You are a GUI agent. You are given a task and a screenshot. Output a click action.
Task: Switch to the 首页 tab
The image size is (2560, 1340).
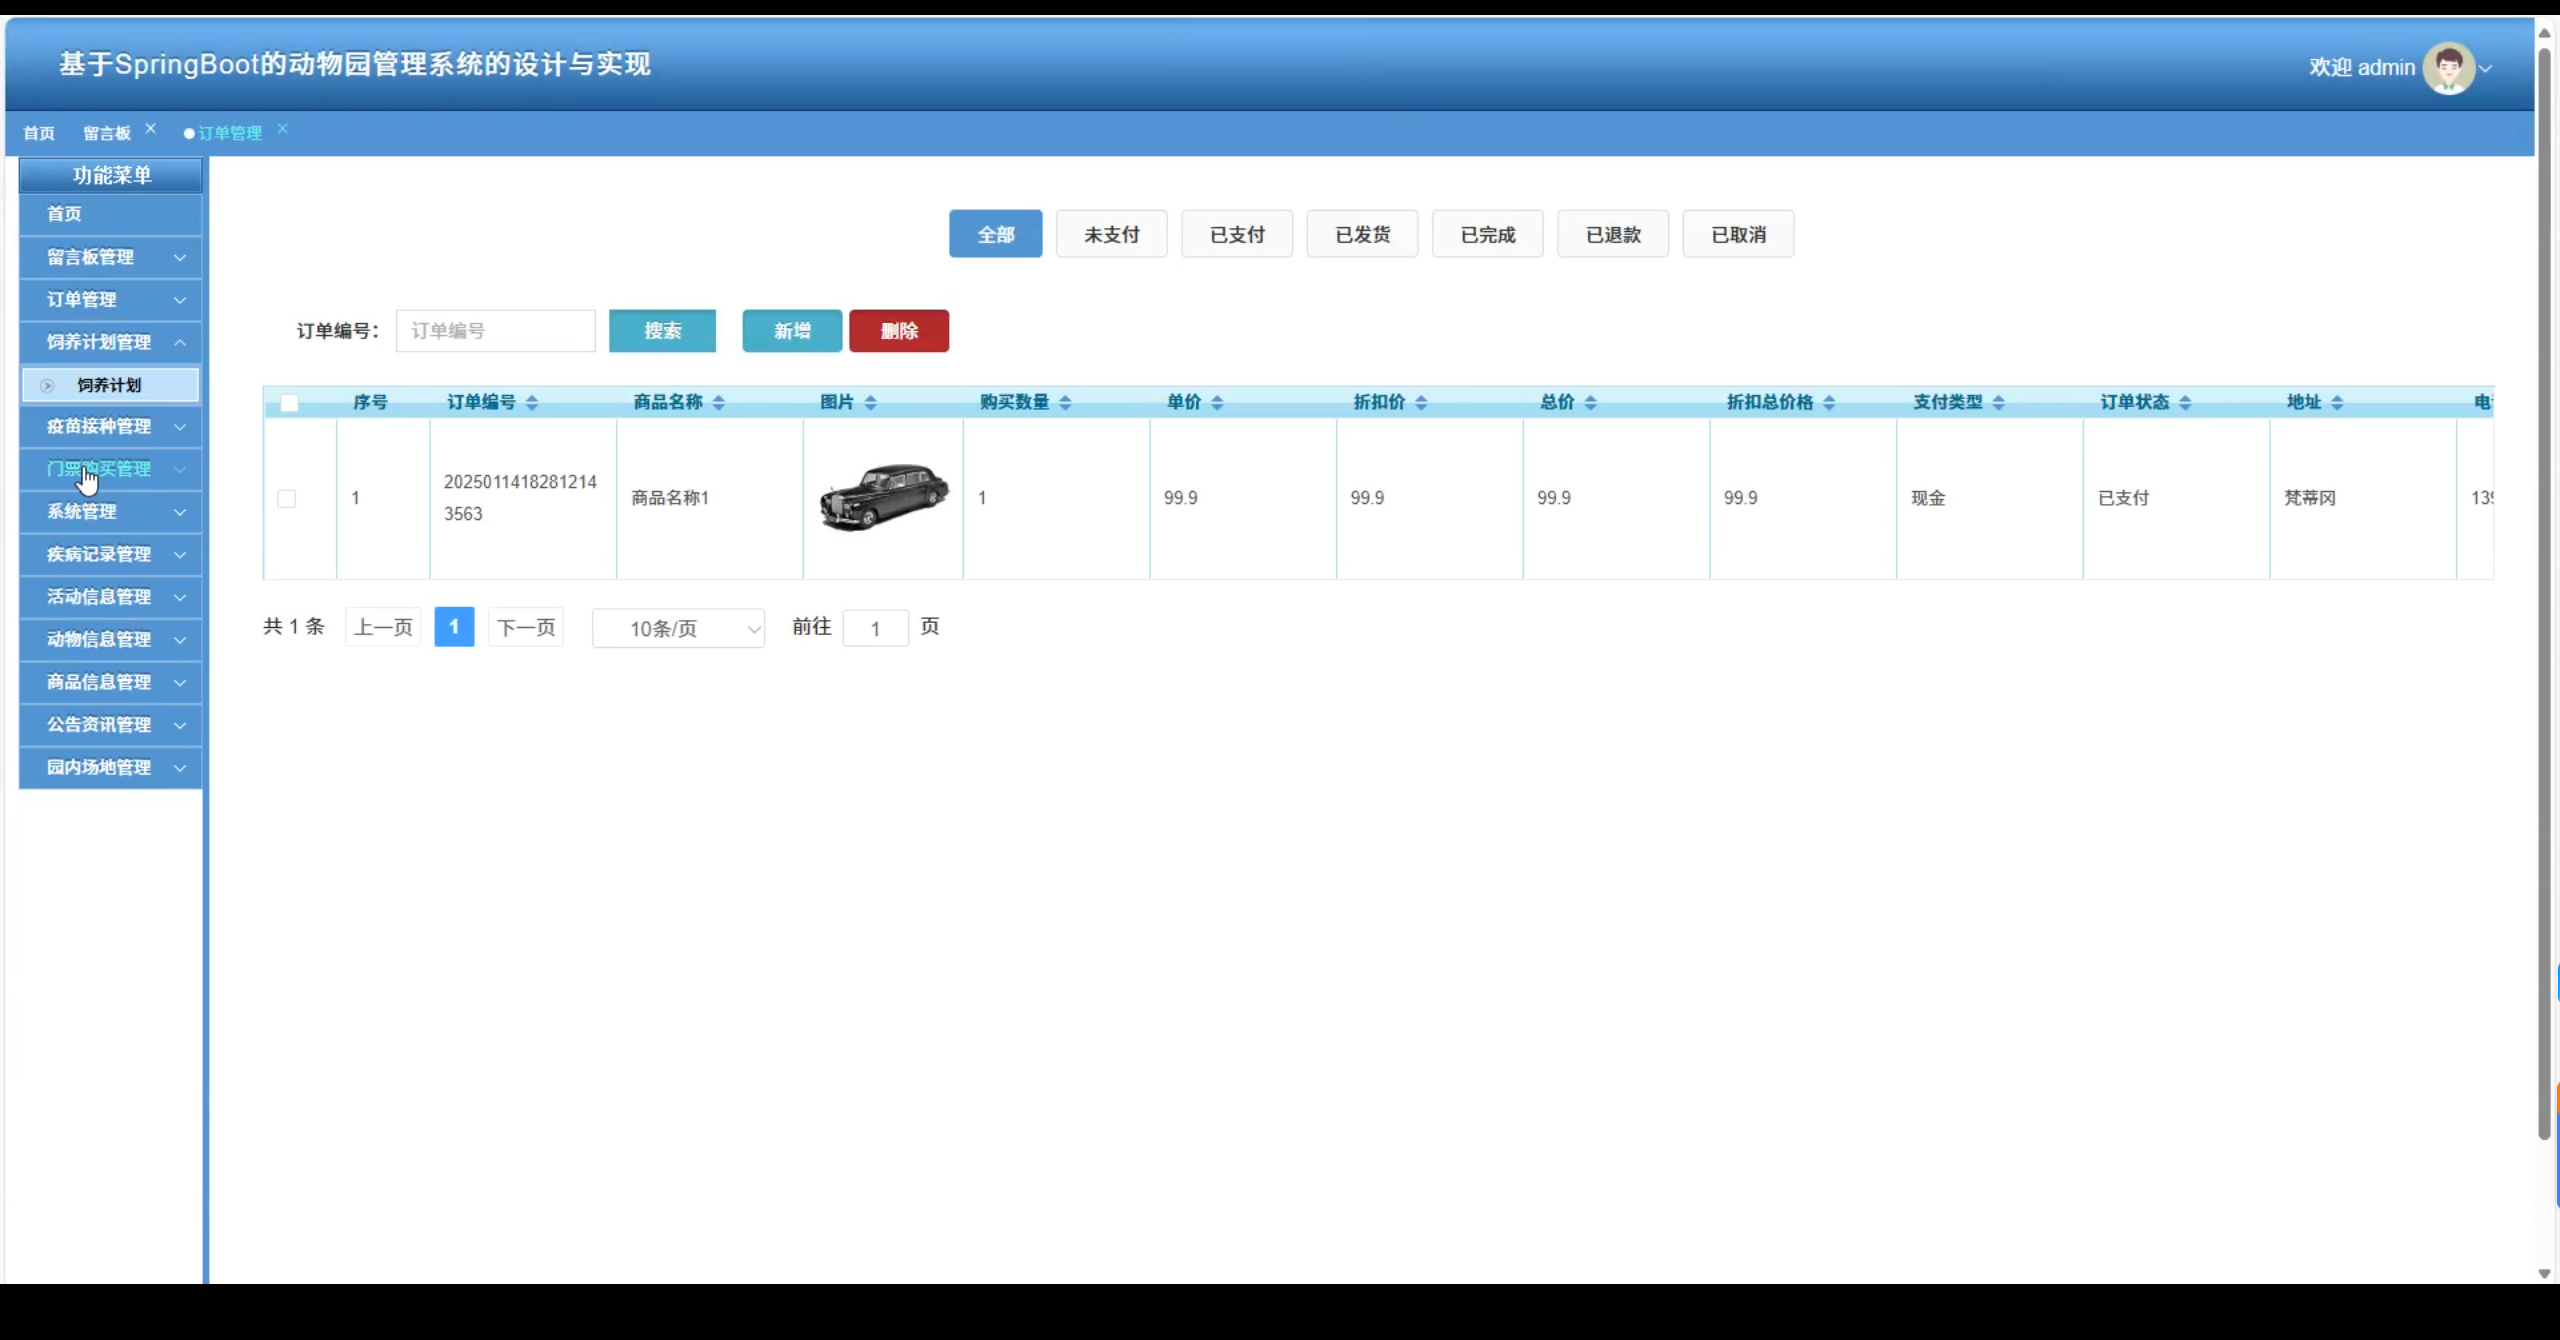click(x=39, y=134)
